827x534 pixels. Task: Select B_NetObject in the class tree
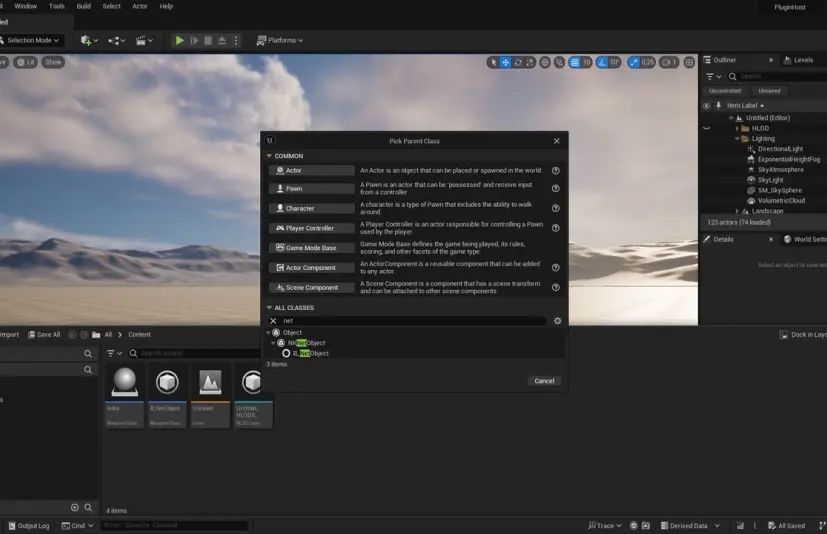pyautogui.click(x=310, y=353)
